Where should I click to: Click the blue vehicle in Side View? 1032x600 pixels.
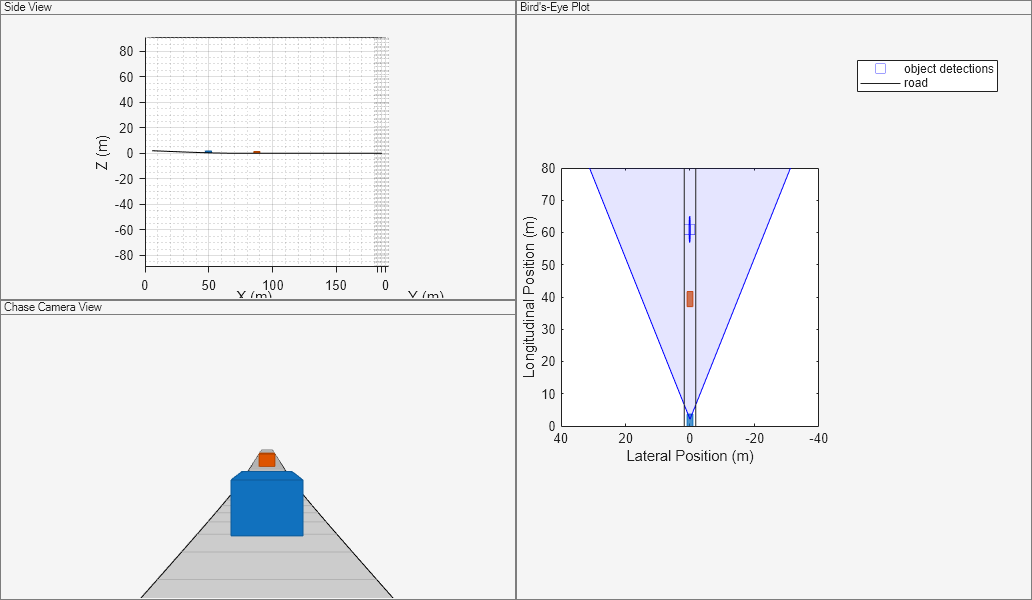click(x=208, y=151)
